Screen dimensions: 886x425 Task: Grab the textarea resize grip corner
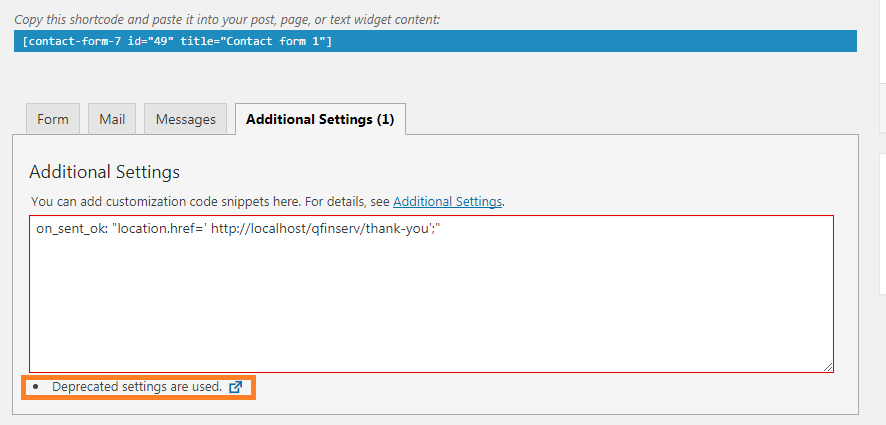coord(827,367)
